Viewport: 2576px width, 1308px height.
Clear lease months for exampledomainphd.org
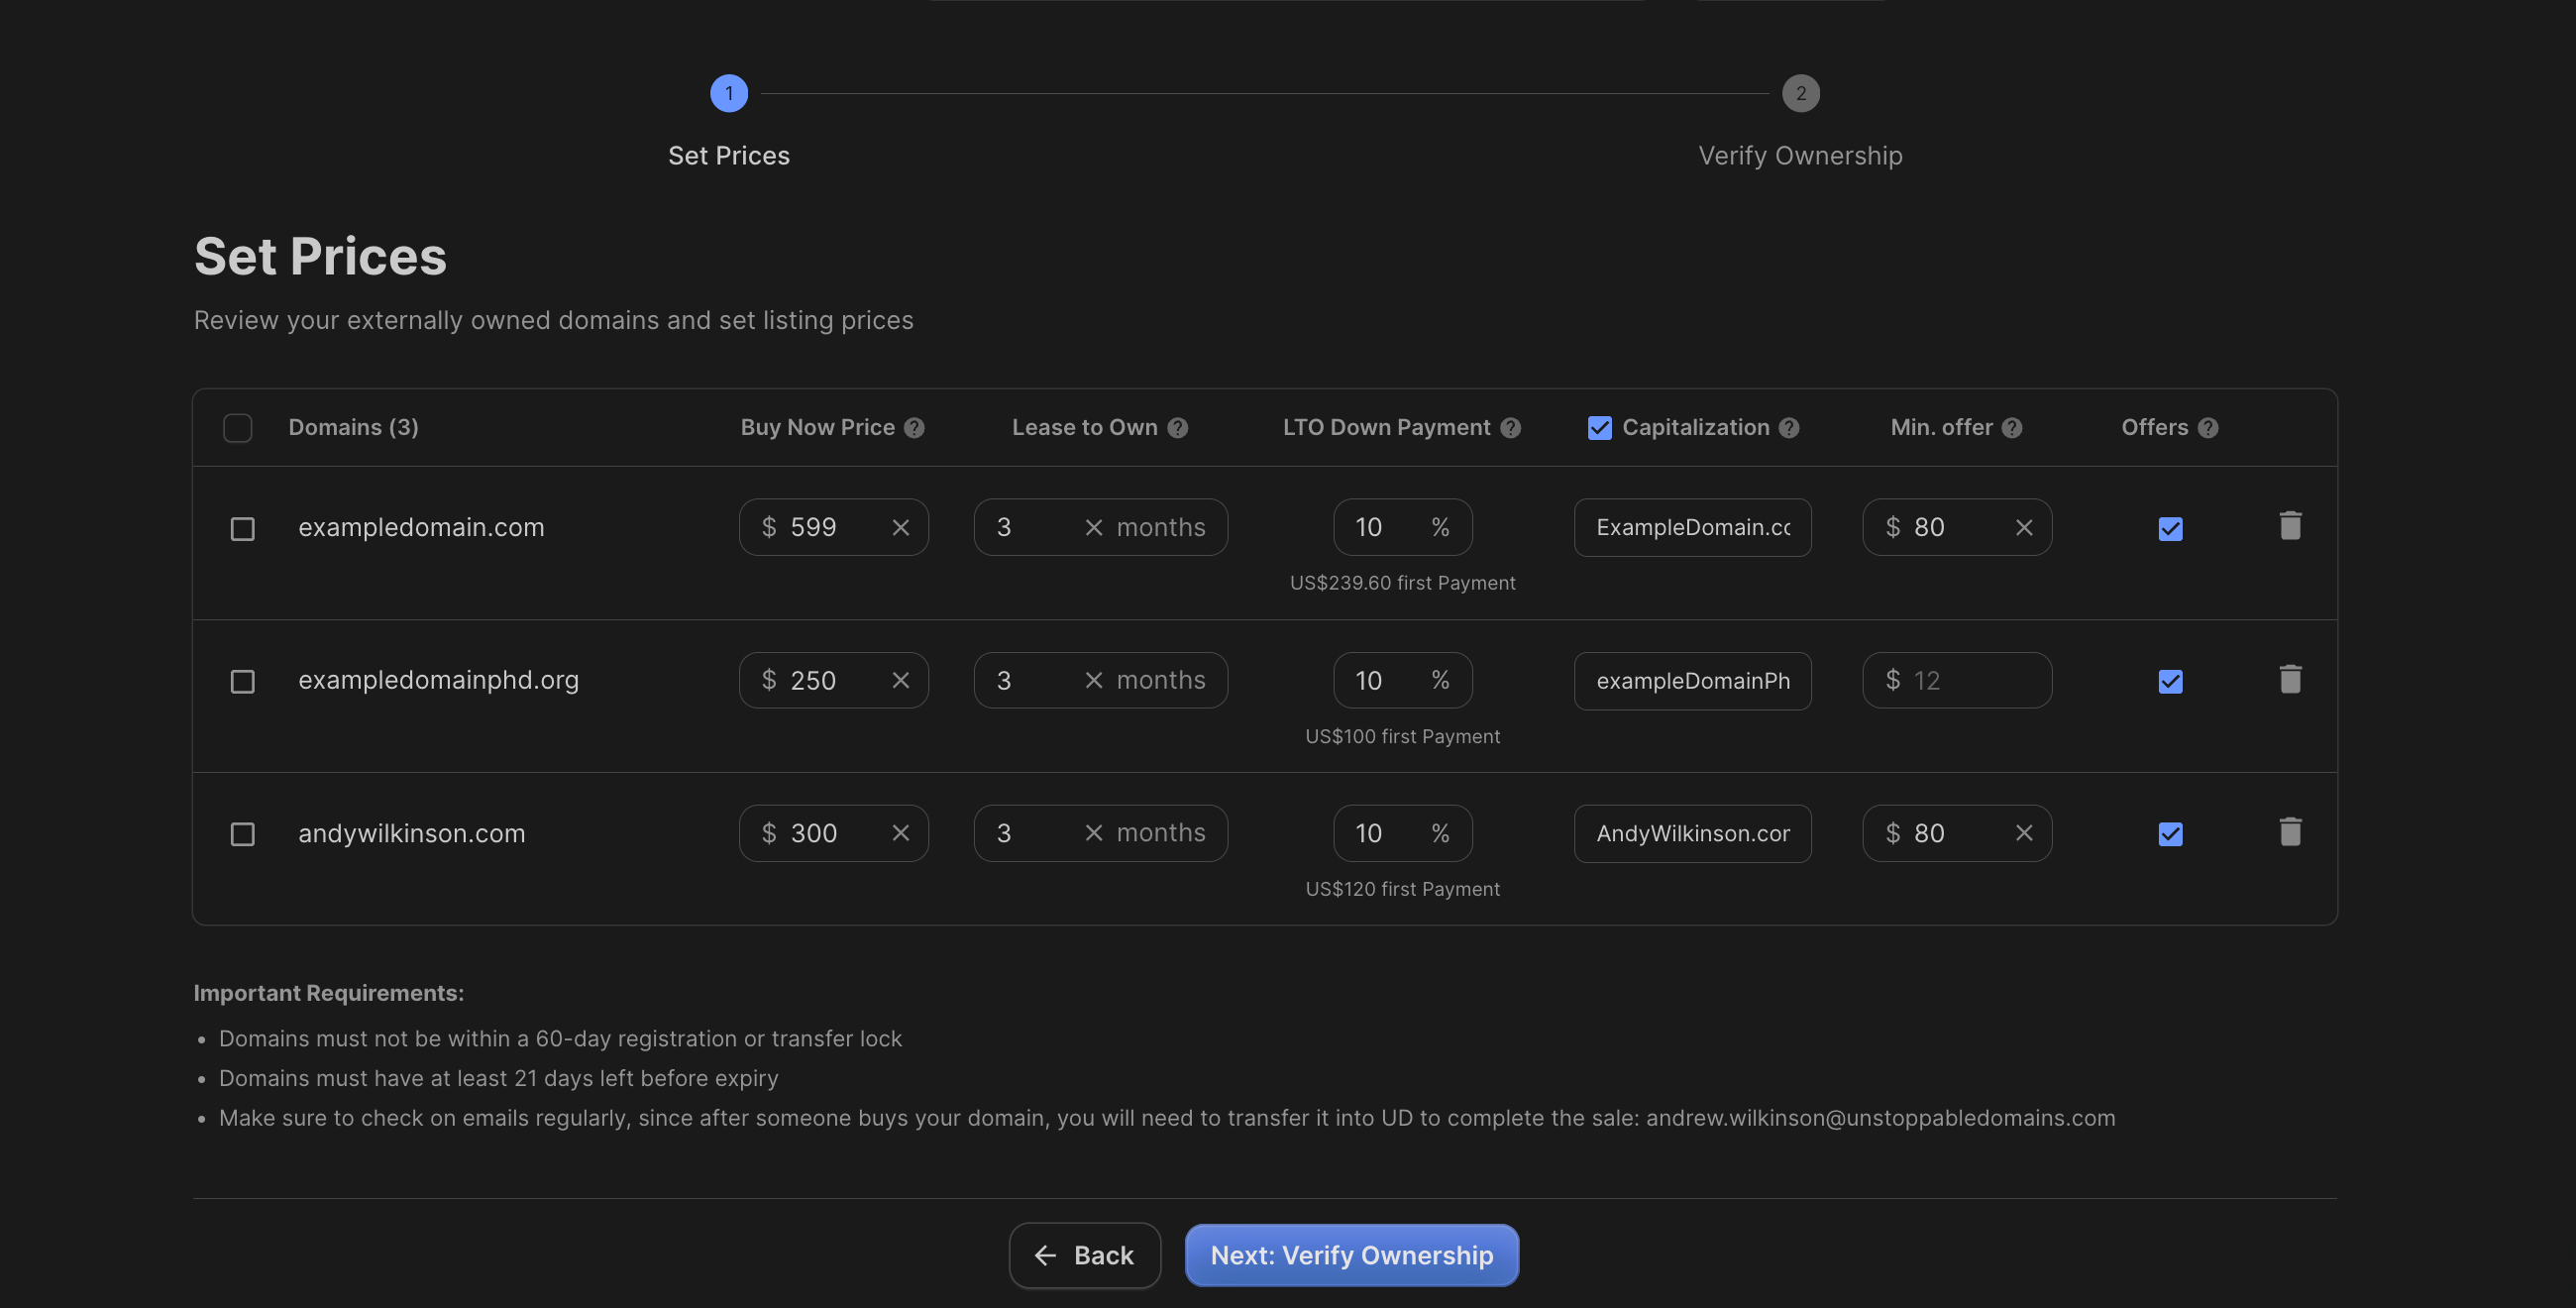coord(1093,681)
